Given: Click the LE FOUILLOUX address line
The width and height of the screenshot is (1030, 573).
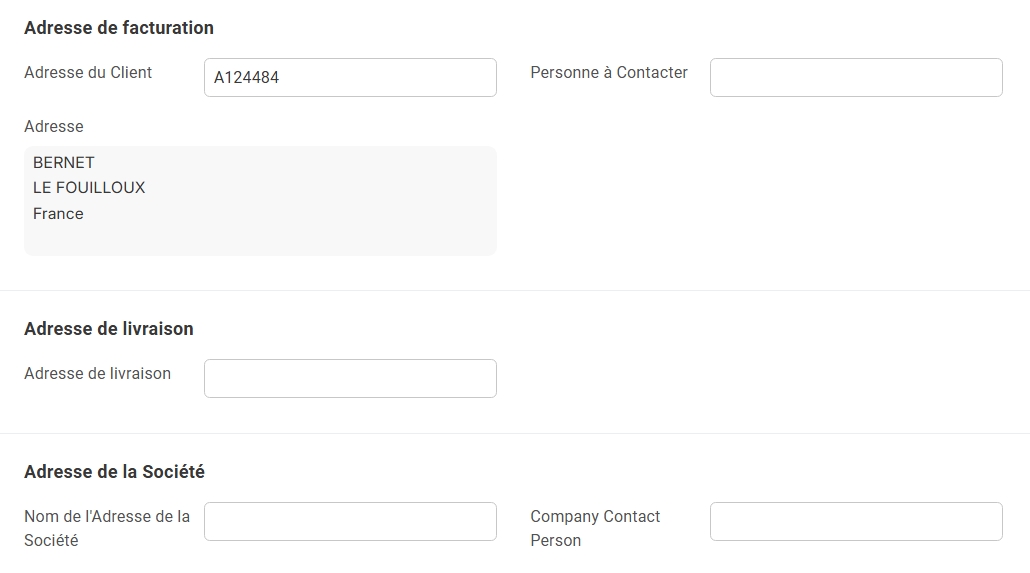Looking at the screenshot, I should [89, 188].
